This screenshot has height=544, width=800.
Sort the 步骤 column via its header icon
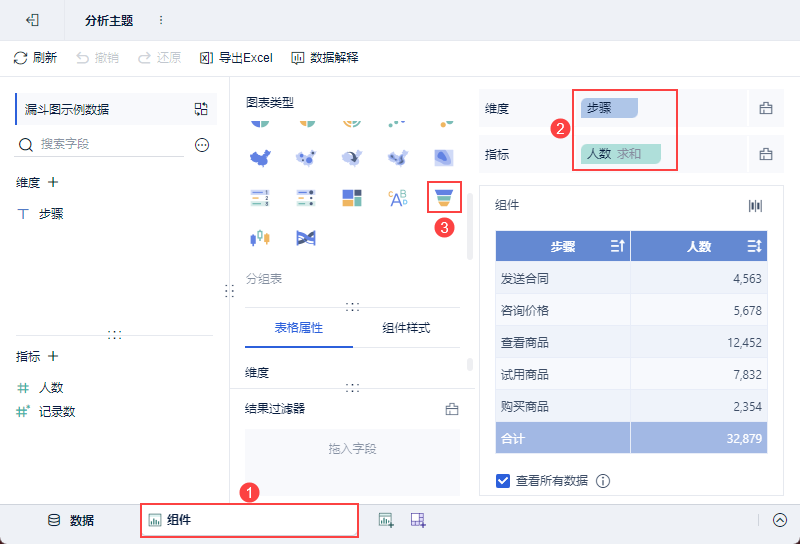tap(618, 246)
